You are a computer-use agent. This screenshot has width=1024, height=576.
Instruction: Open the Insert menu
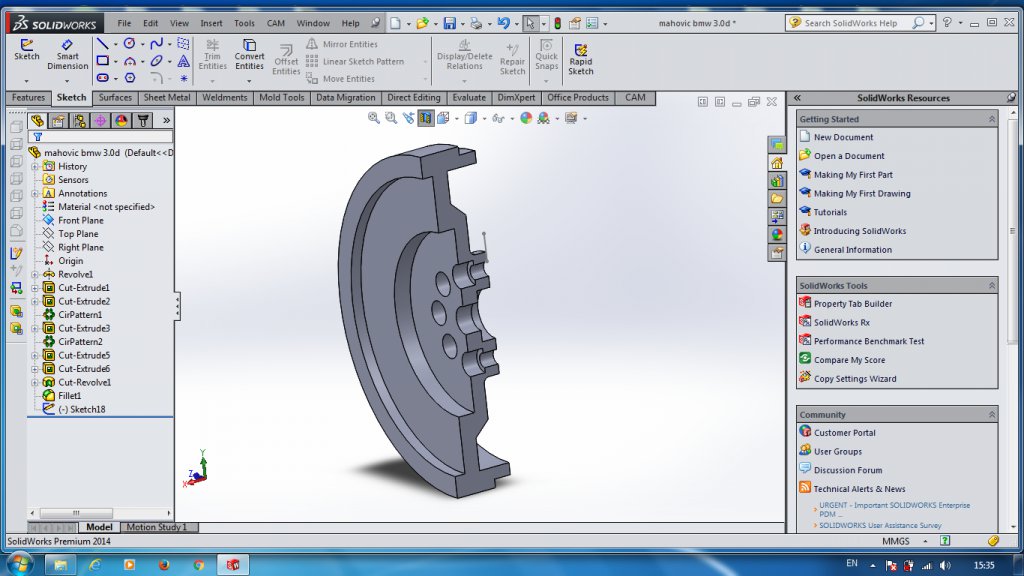tap(211, 23)
